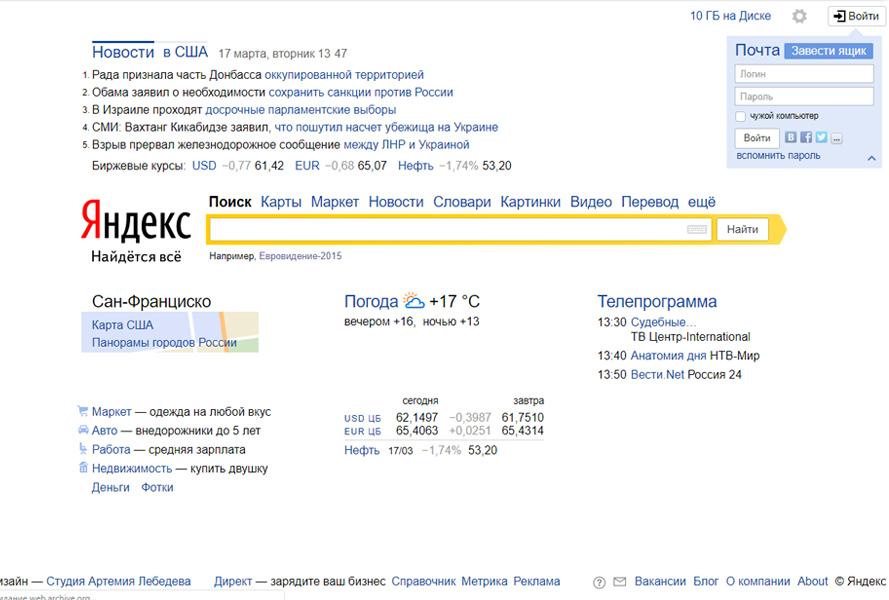Image resolution: width=889 pixels, height=600 pixels.
Task: Open the on-screen keyboard icon in search
Action: click(x=697, y=230)
